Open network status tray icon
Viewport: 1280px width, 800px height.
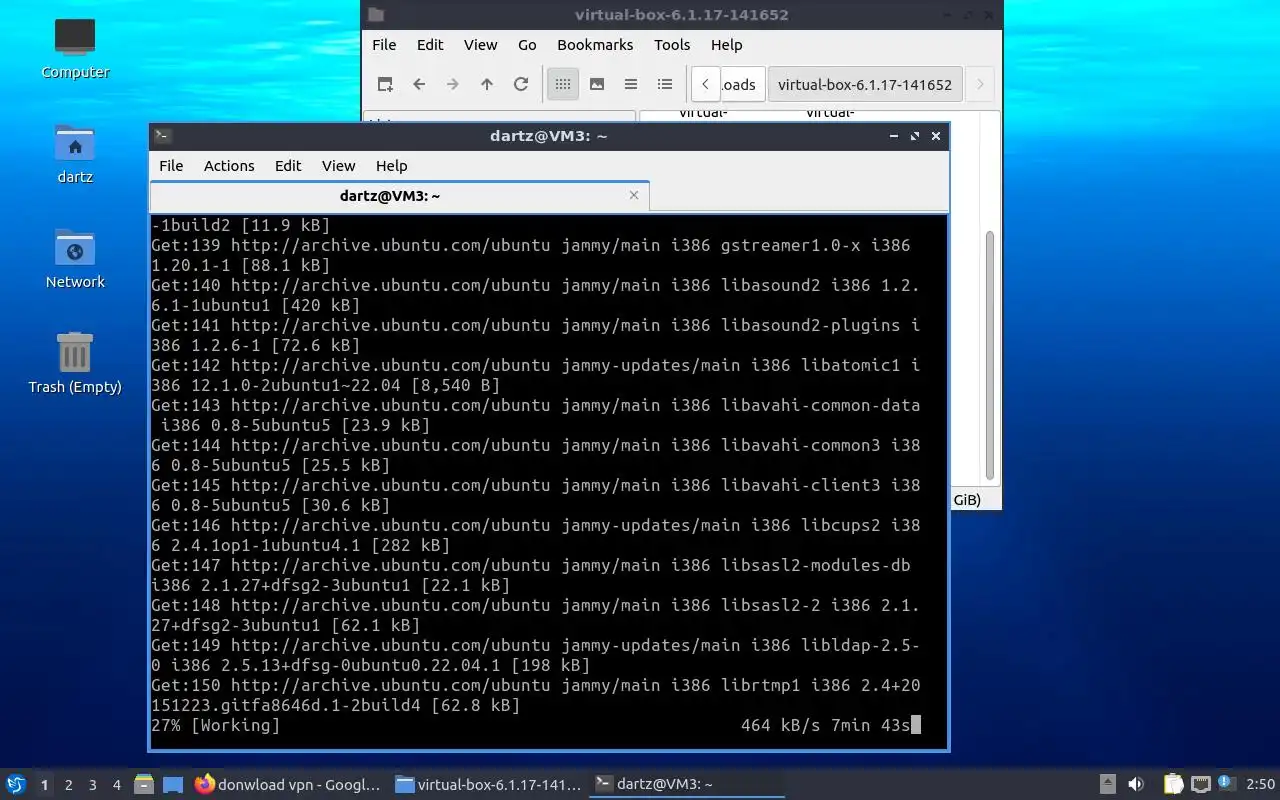(x=1200, y=785)
